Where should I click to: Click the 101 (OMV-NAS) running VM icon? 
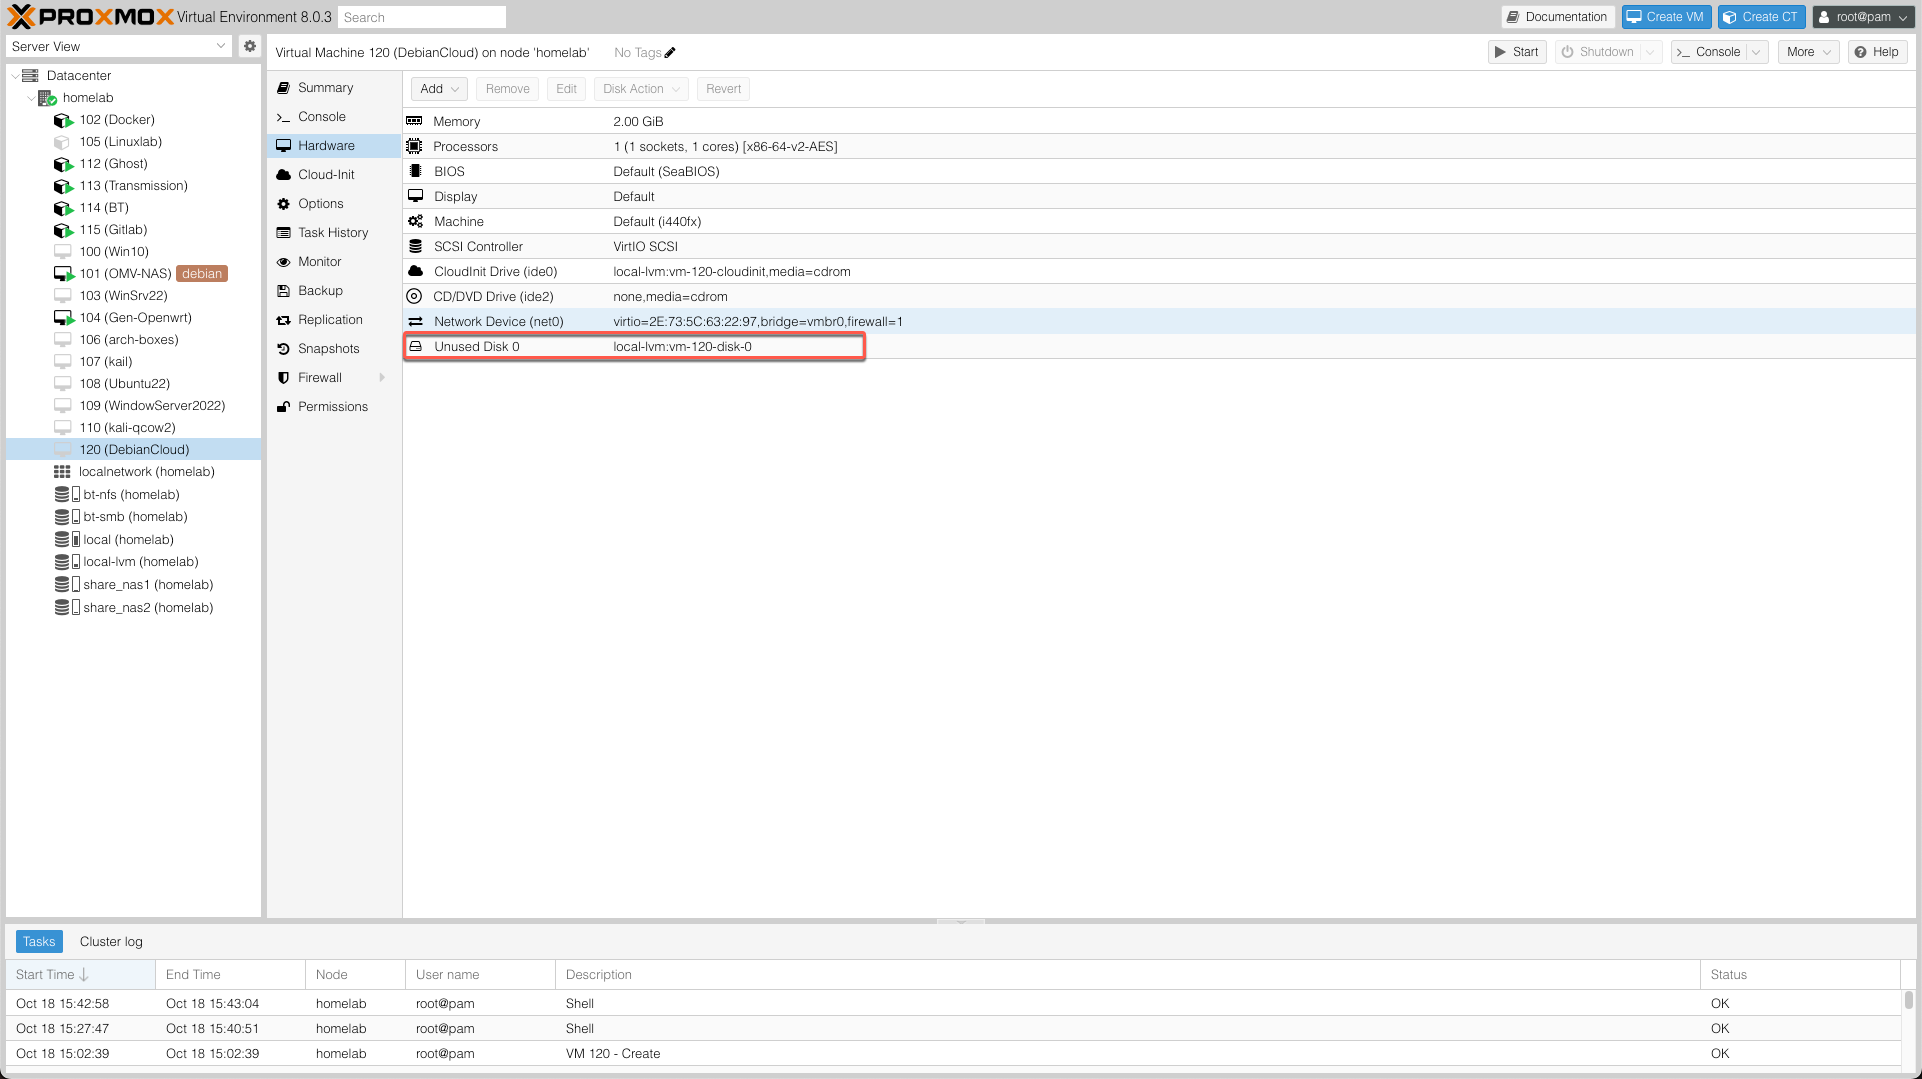tap(63, 274)
